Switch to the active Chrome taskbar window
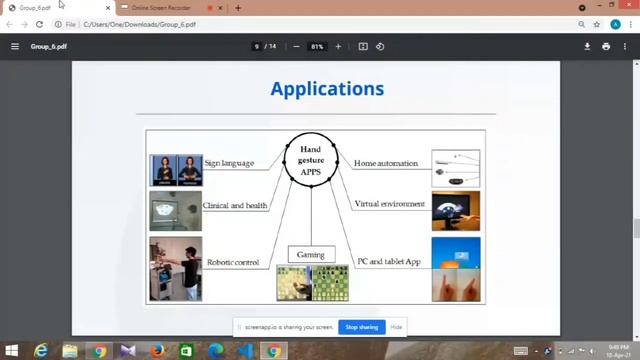Viewport: 640px width, 360px height. [x=274, y=351]
